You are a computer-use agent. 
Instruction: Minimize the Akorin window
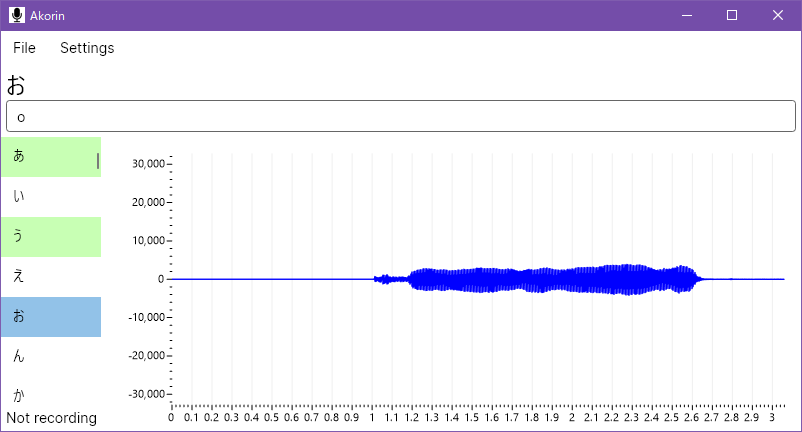click(x=687, y=15)
